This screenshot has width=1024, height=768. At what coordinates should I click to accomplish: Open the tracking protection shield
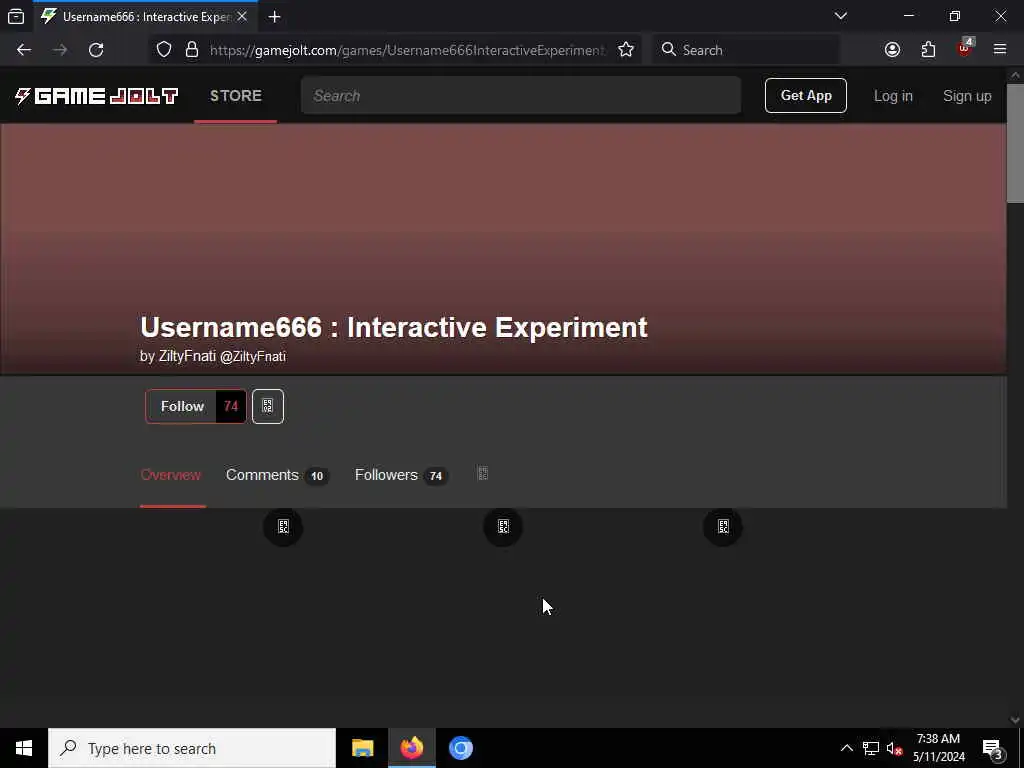click(164, 50)
